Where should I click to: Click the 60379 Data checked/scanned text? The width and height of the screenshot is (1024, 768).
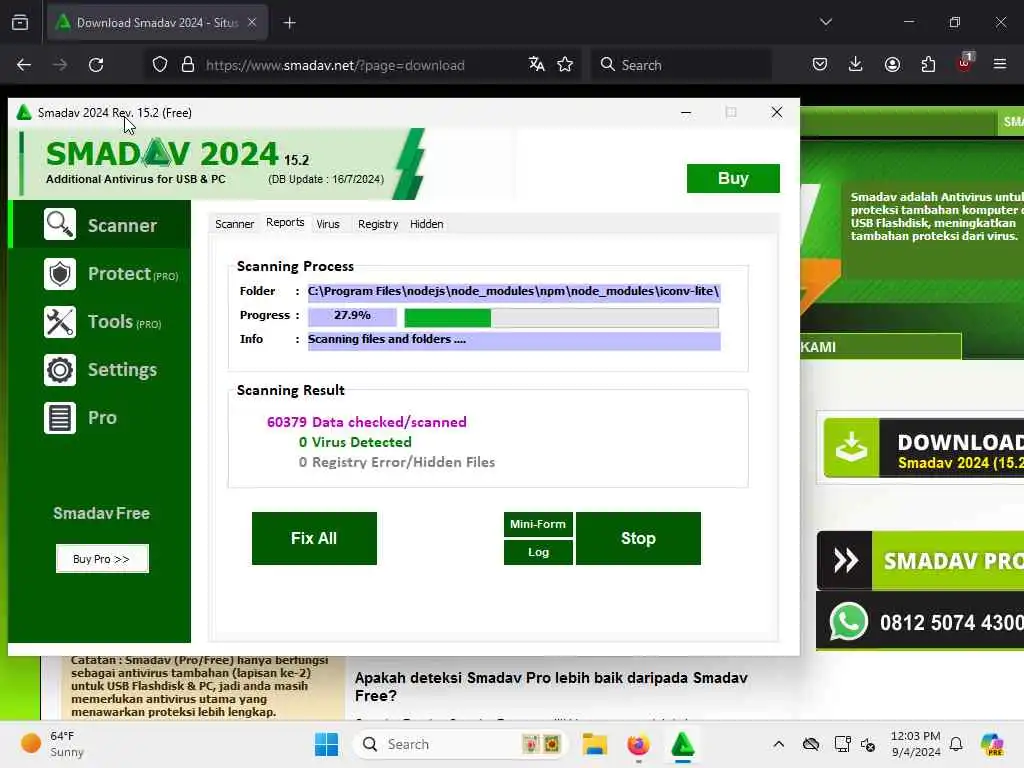[366, 422]
